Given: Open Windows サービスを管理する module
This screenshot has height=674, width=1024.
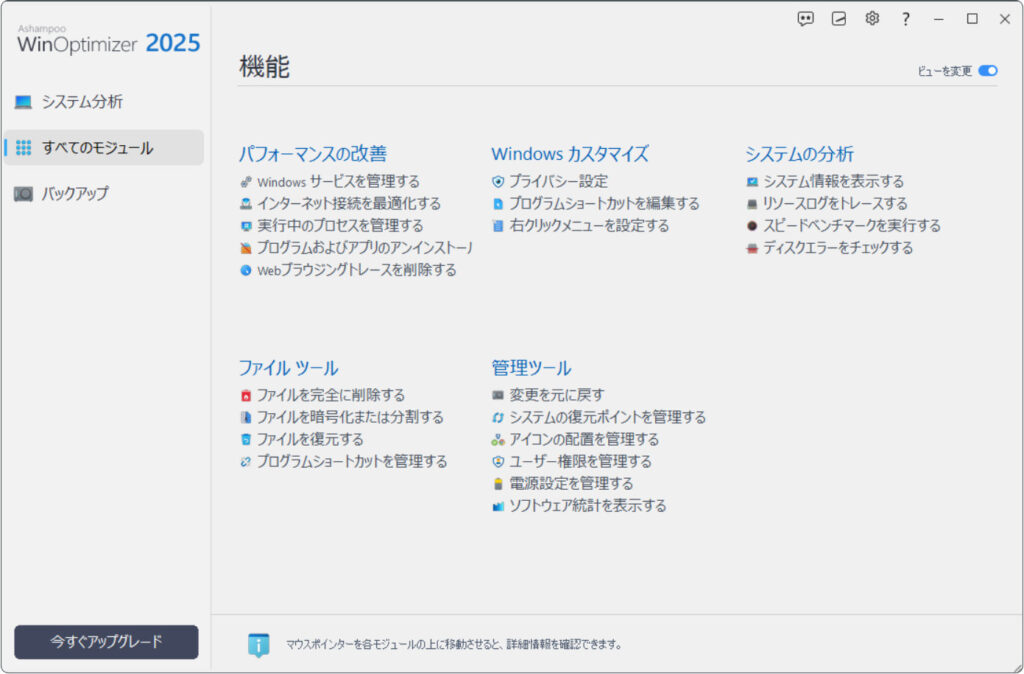Looking at the screenshot, I should 338,182.
